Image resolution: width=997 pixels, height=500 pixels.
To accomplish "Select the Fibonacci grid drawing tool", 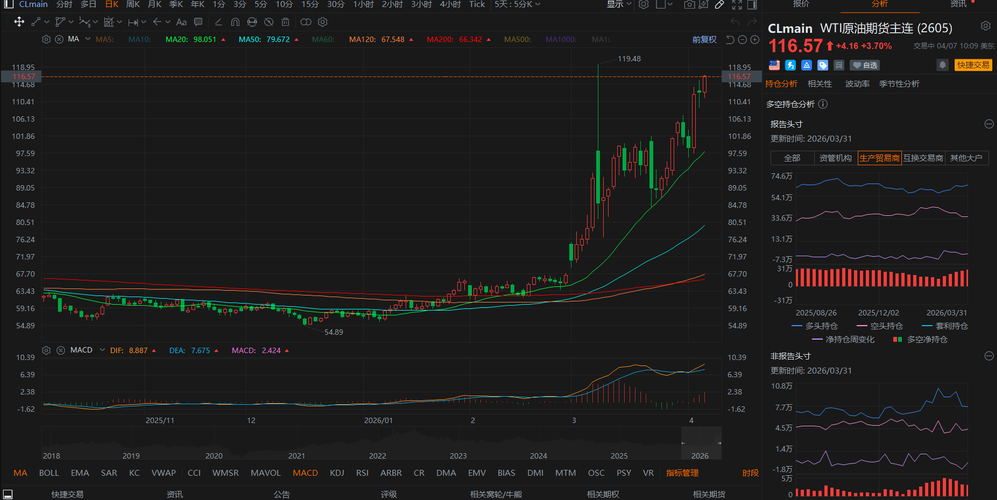I will pyautogui.click(x=109, y=22).
